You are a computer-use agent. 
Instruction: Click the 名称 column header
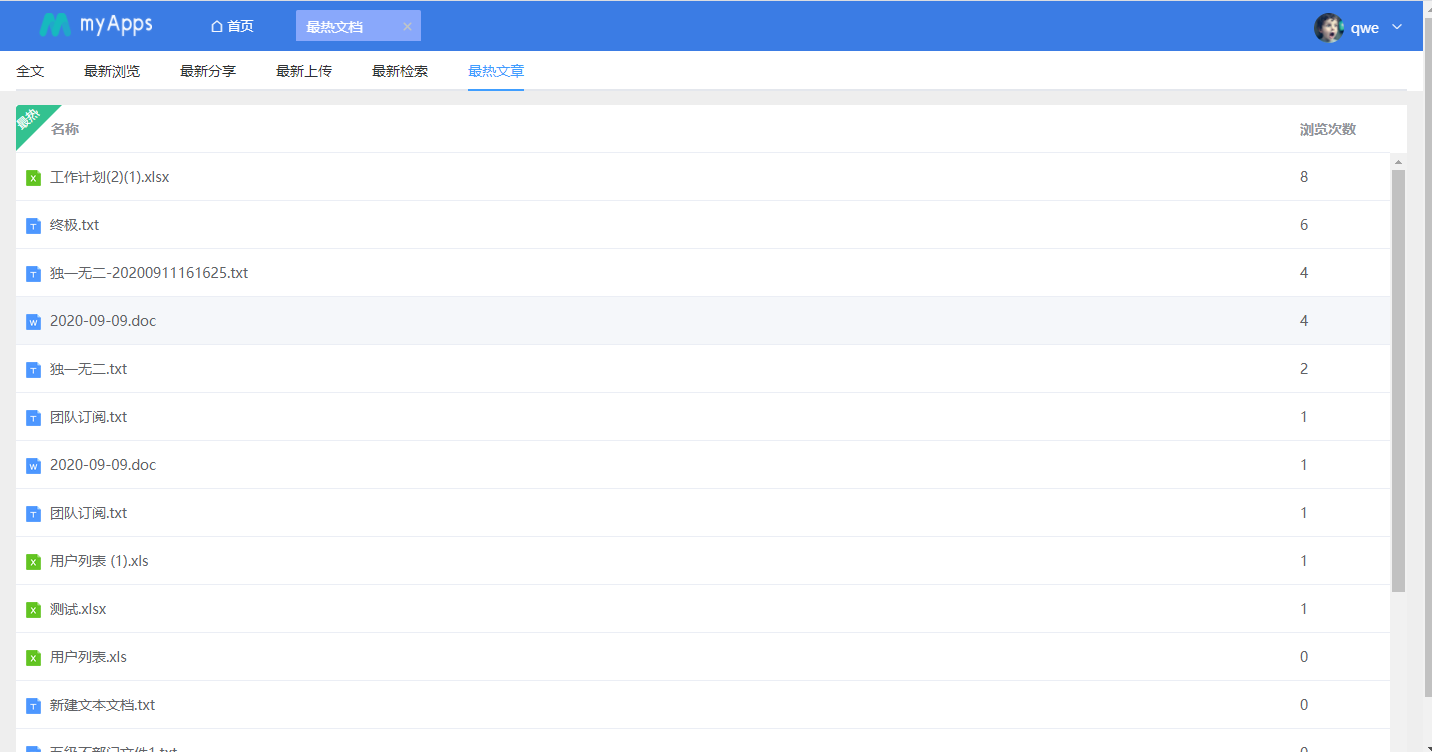coord(65,129)
